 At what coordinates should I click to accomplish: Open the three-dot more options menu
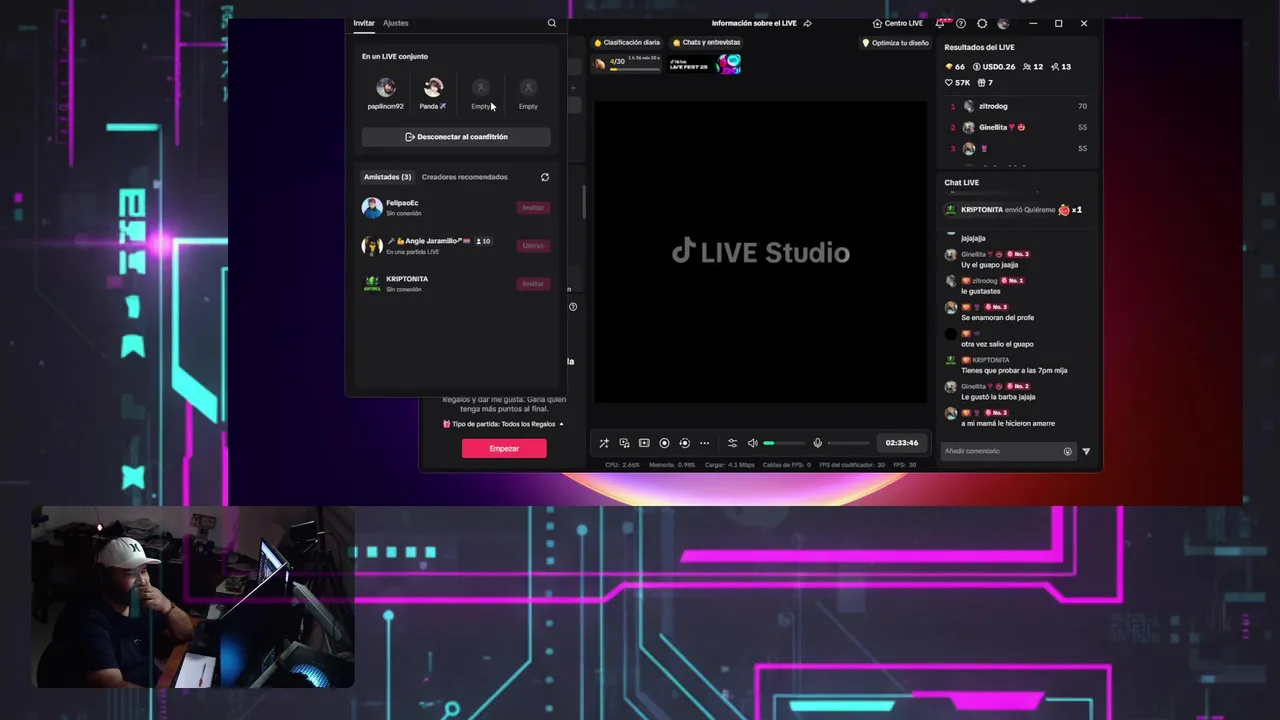(x=705, y=443)
